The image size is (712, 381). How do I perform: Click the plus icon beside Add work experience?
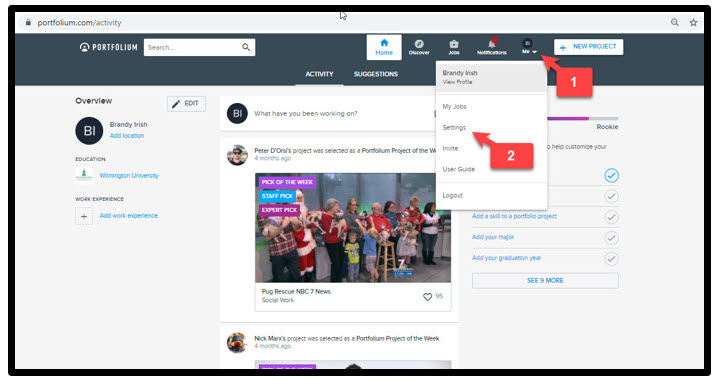[x=84, y=216]
